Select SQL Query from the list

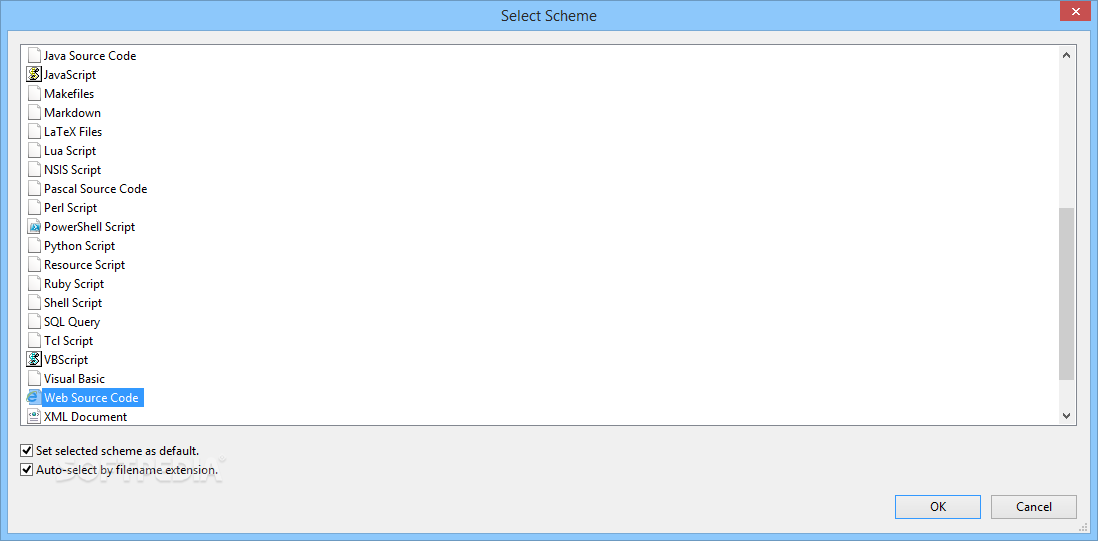click(71, 321)
